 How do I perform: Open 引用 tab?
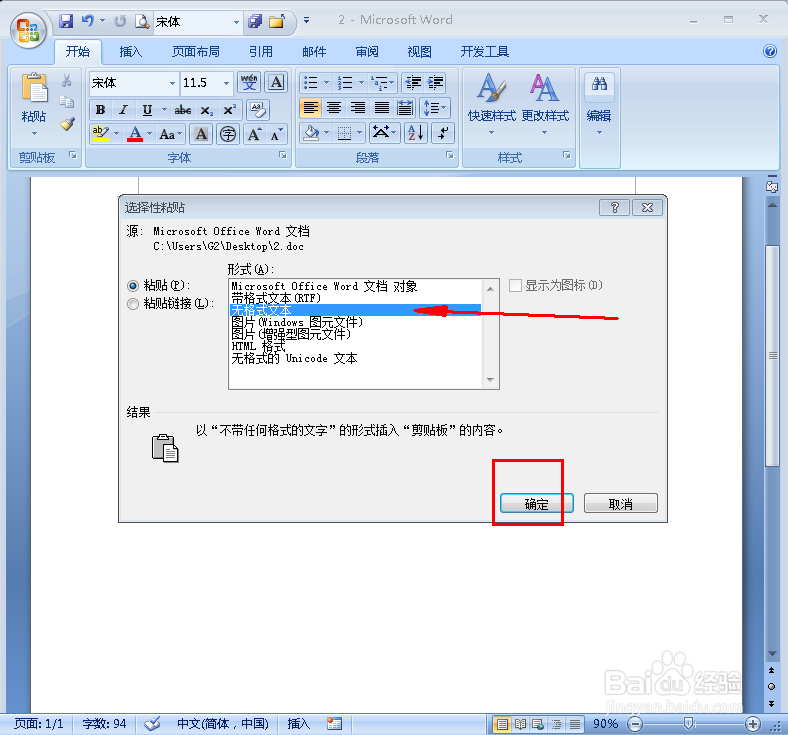261,51
